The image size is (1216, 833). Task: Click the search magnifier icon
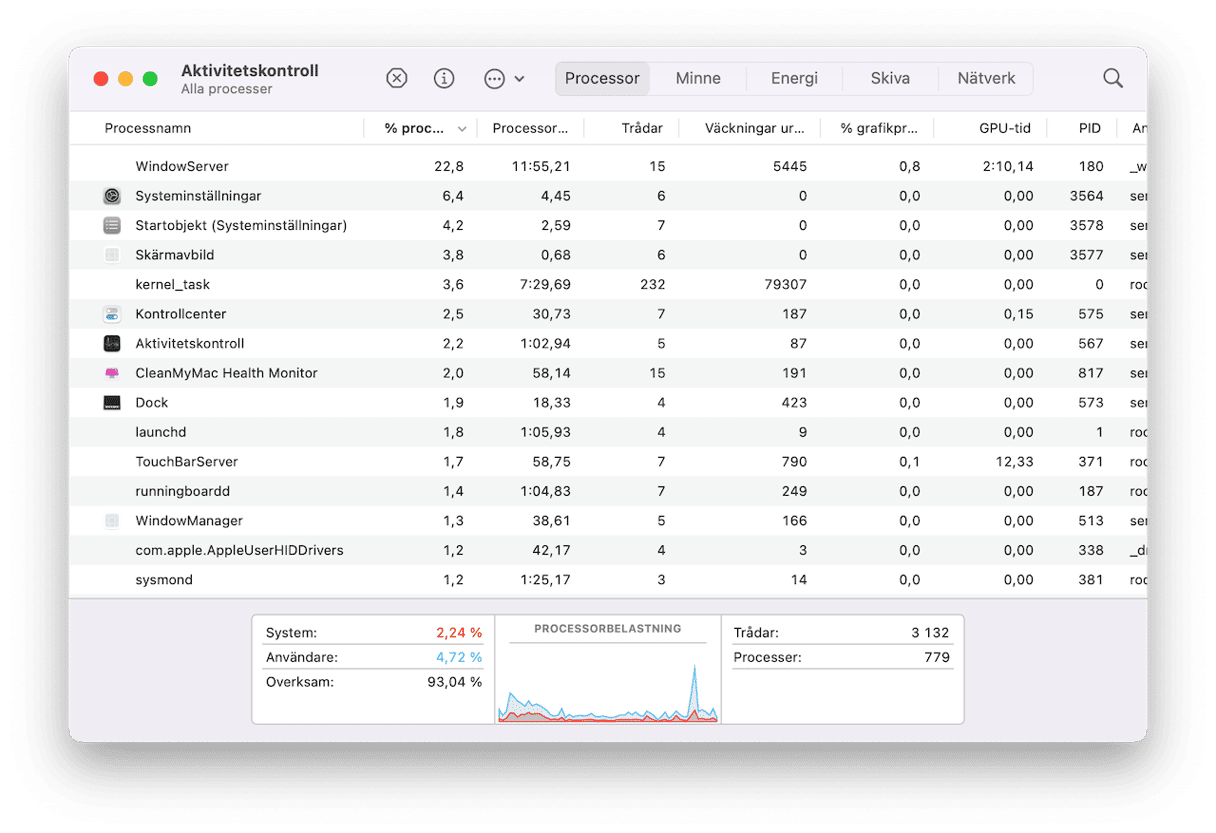tap(1112, 78)
